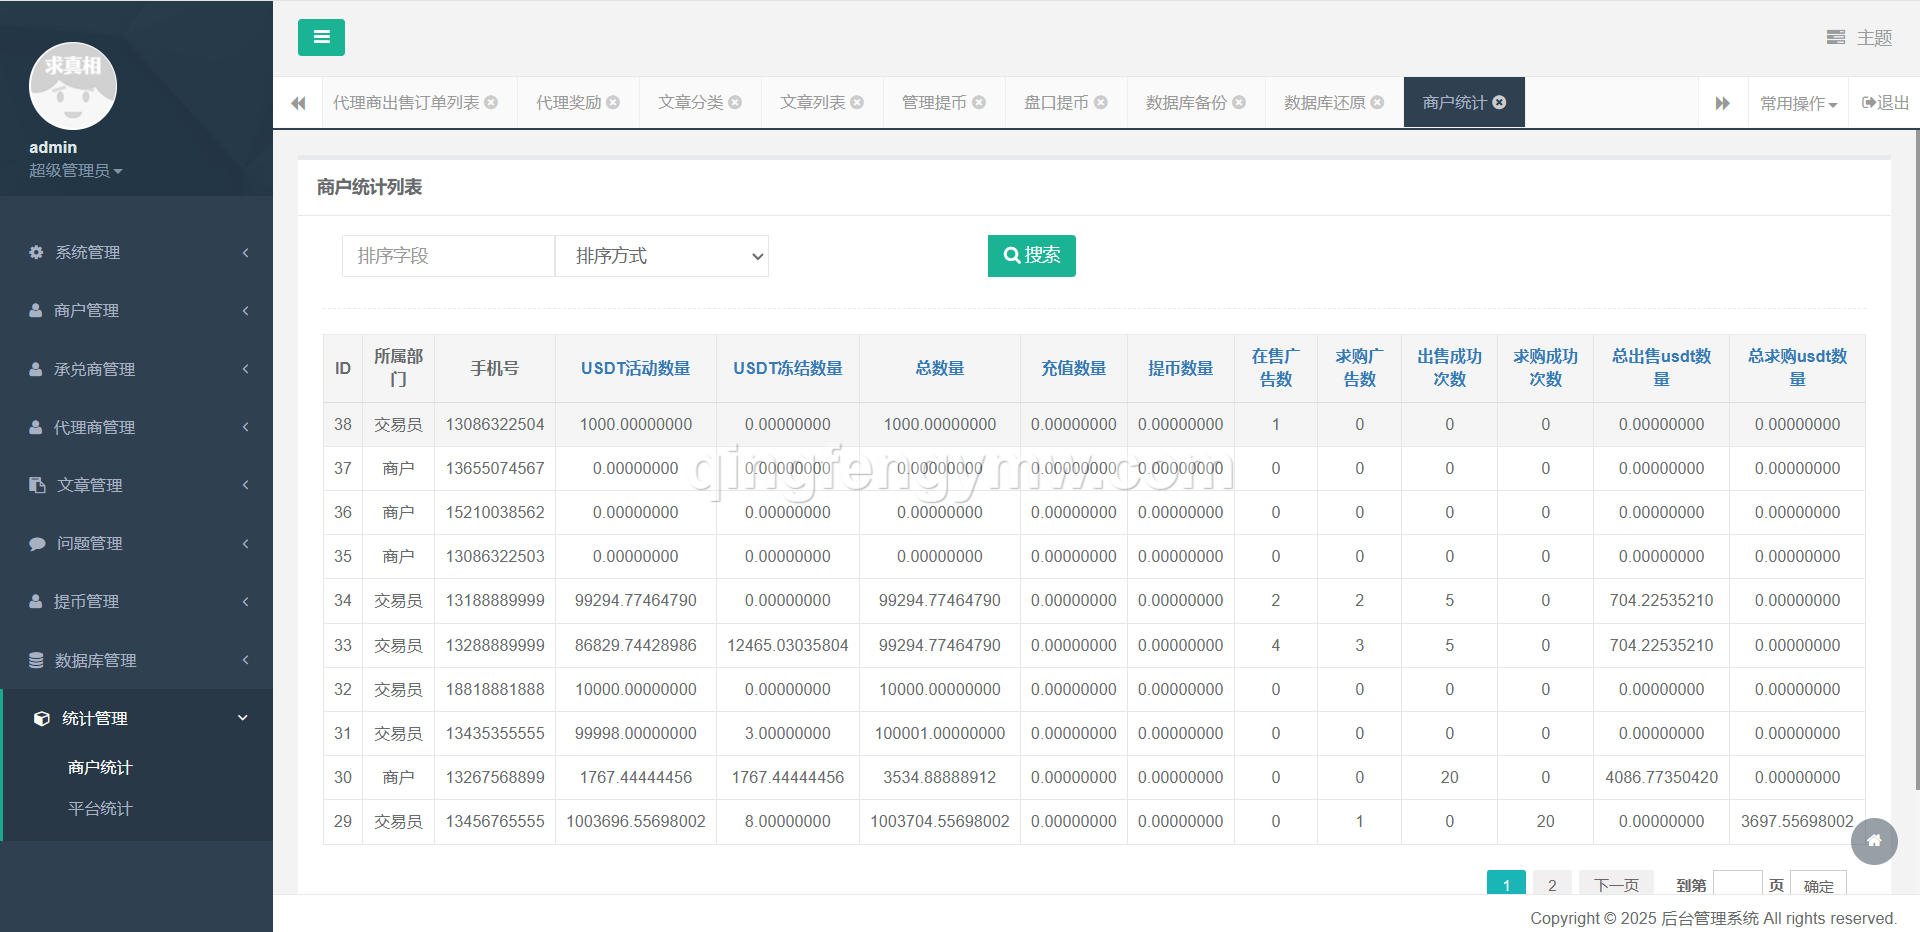Viewport: 1920px width, 932px height.
Task: Open 商户统计 submenu item
Action: pos(100,767)
